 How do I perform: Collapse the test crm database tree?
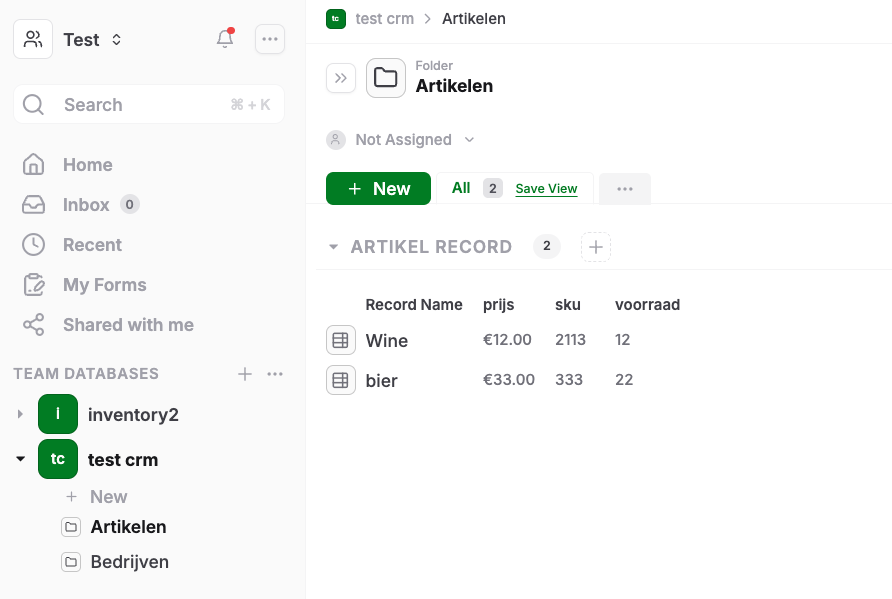click(20, 460)
